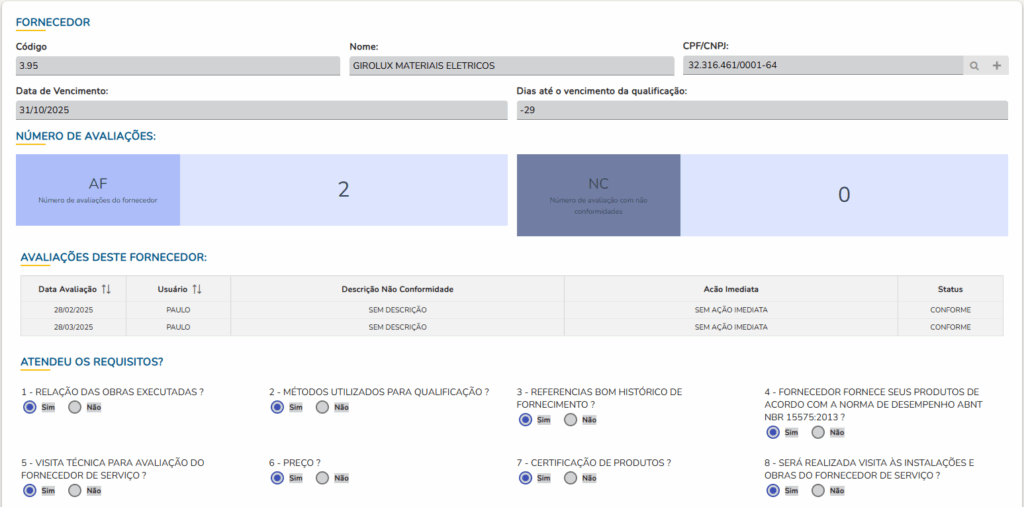The height and width of the screenshot is (507, 1024).
Task: Click the plus icon beside CPF/CNPJ field
Action: coord(996,66)
